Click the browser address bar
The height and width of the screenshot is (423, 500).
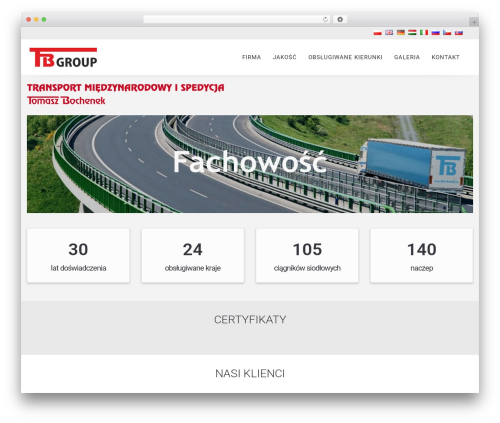click(x=237, y=19)
